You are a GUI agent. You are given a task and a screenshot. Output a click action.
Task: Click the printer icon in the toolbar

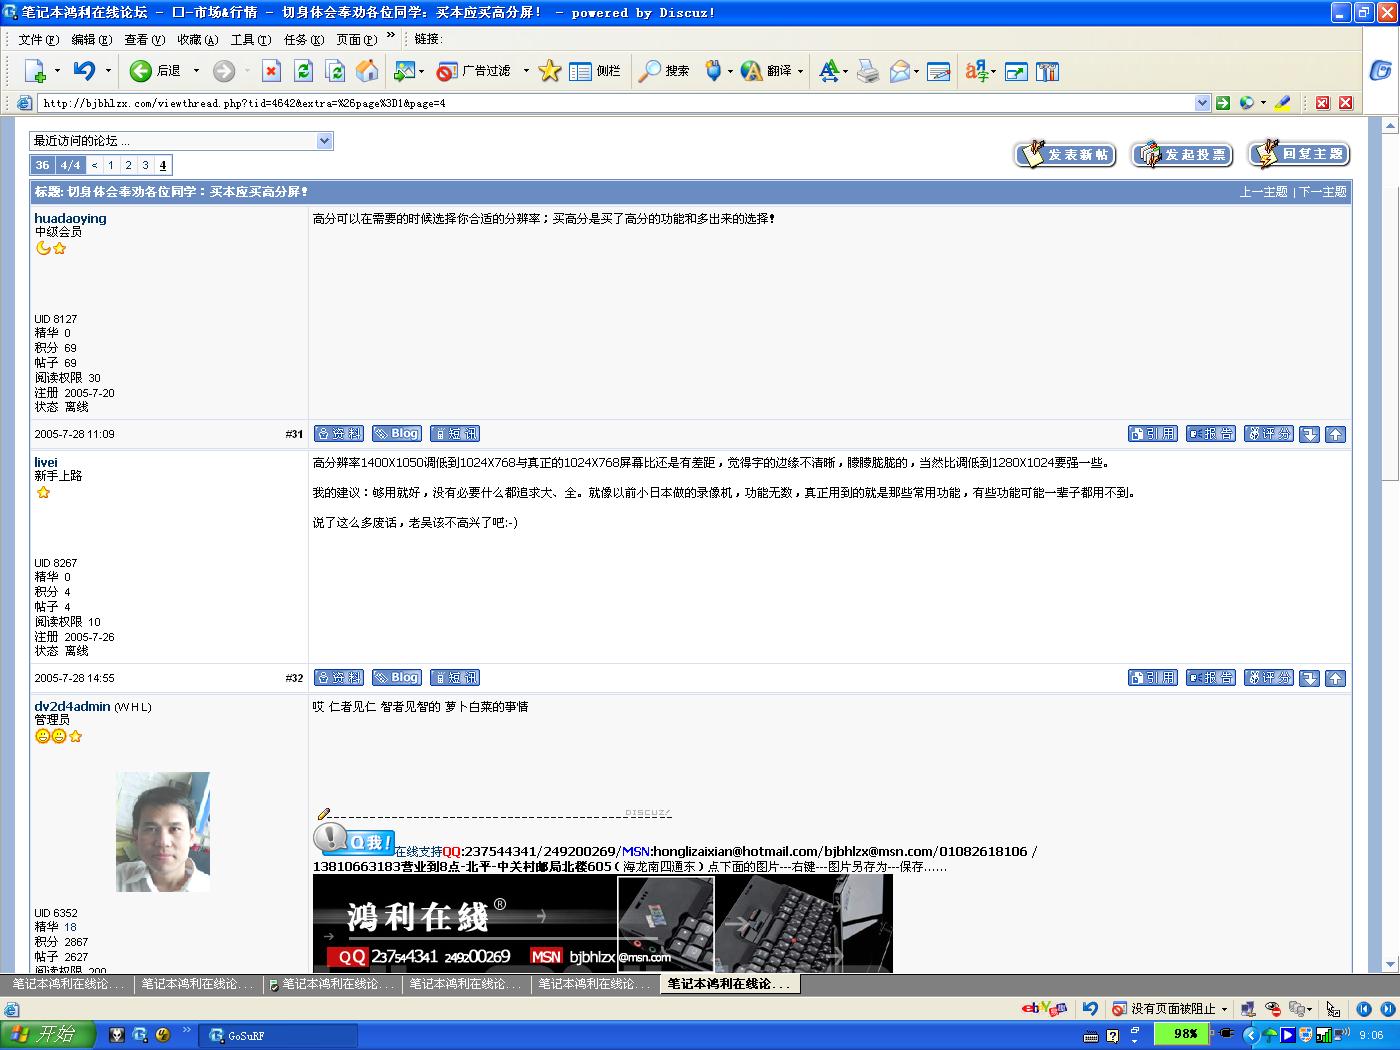pyautogui.click(x=868, y=71)
